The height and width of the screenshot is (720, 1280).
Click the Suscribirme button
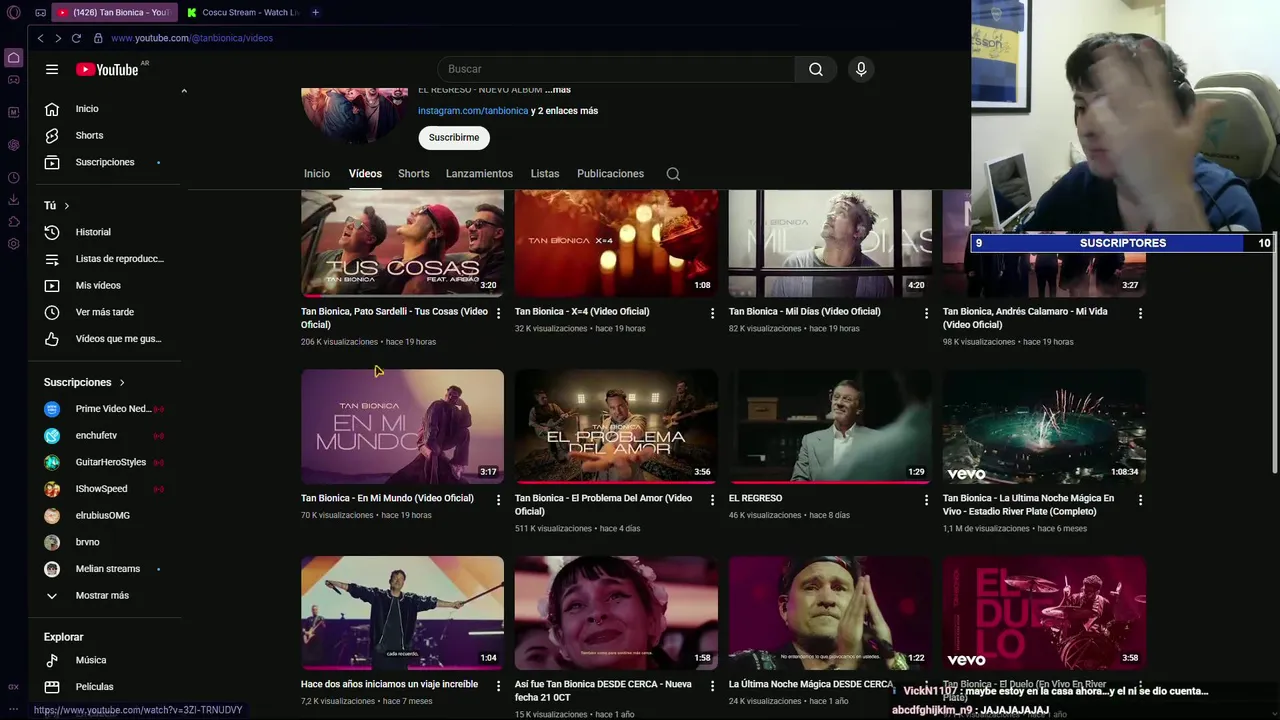point(454,137)
